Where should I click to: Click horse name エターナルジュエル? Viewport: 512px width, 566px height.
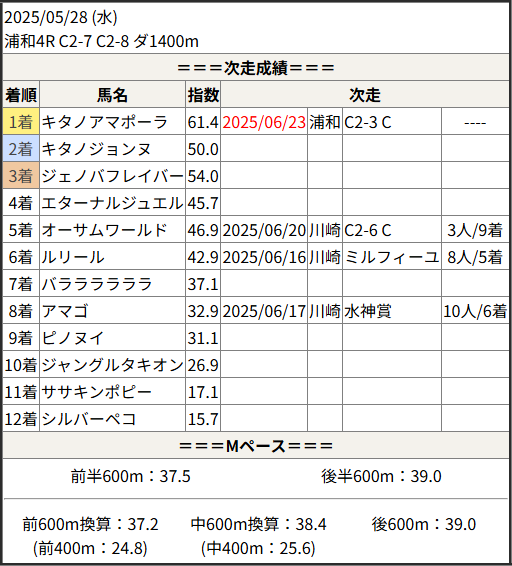(112, 203)
